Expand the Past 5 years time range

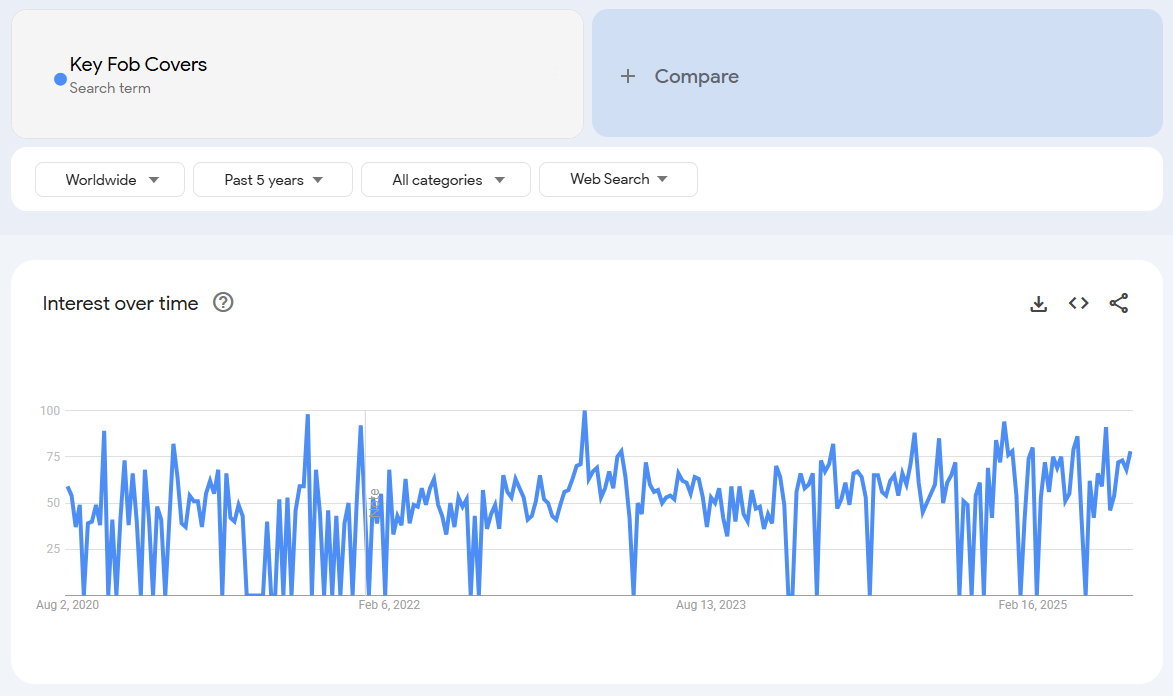pyautogui.click(x=273, y=180)
